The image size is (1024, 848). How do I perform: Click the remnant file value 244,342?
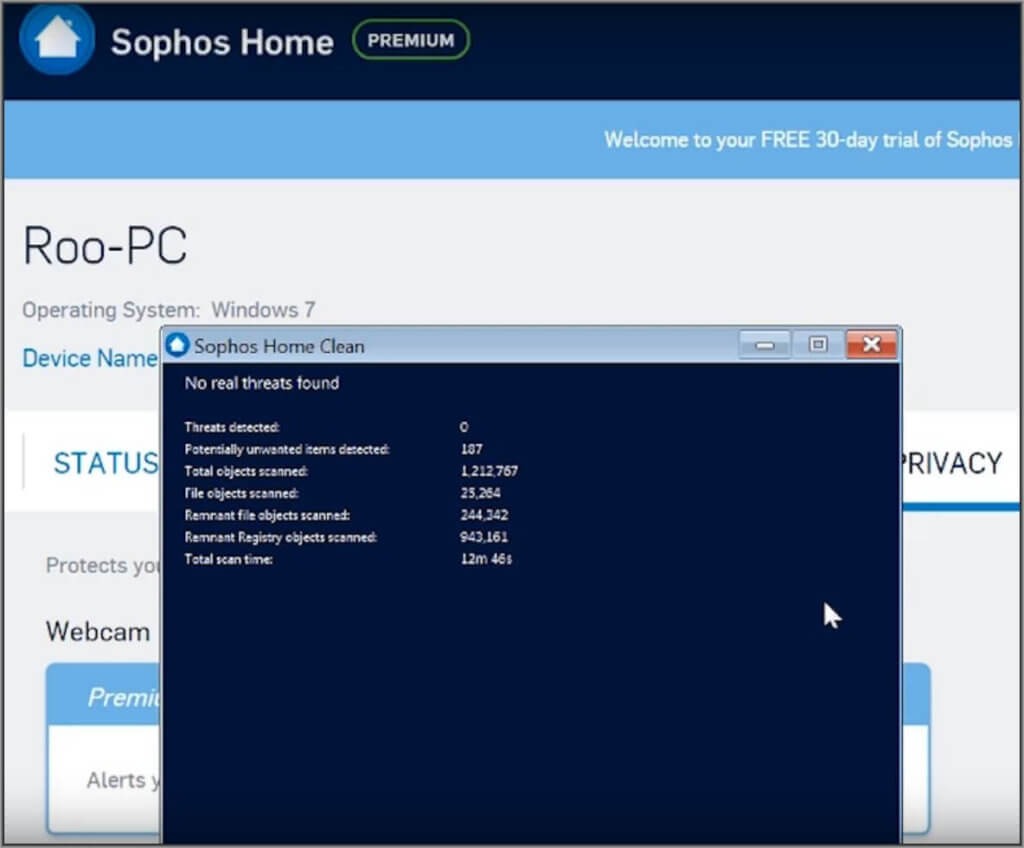coord(484,515)
